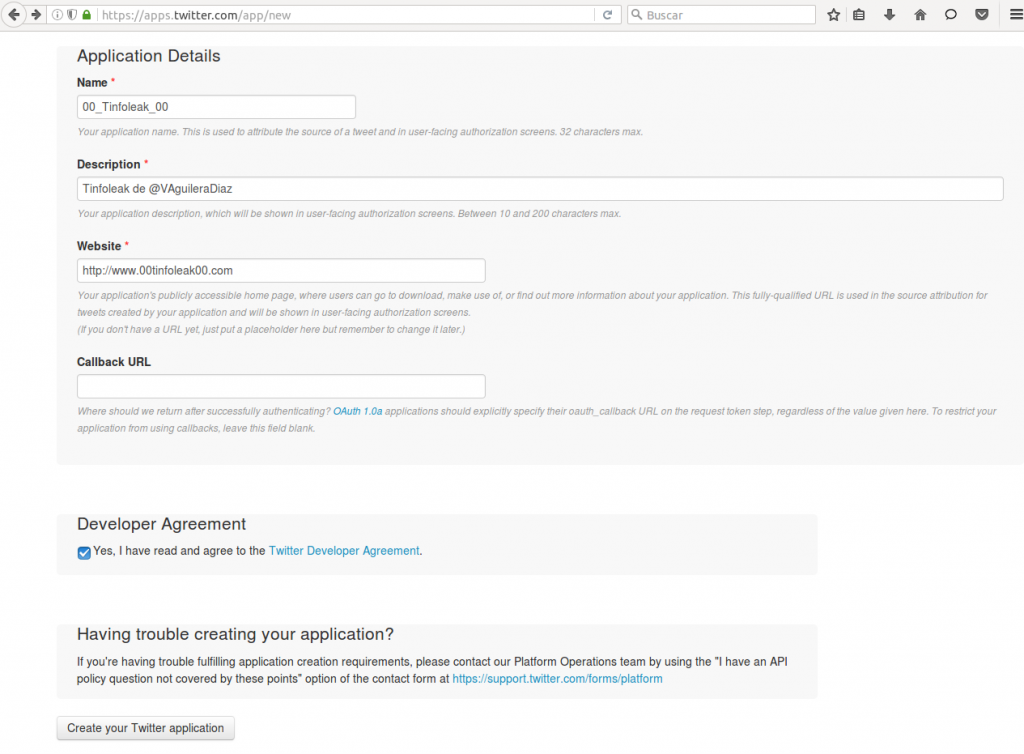1024x754 pixels.
Task: Click the site information icon in address bar
Action: pyautogui.click(x=57, y=15)
